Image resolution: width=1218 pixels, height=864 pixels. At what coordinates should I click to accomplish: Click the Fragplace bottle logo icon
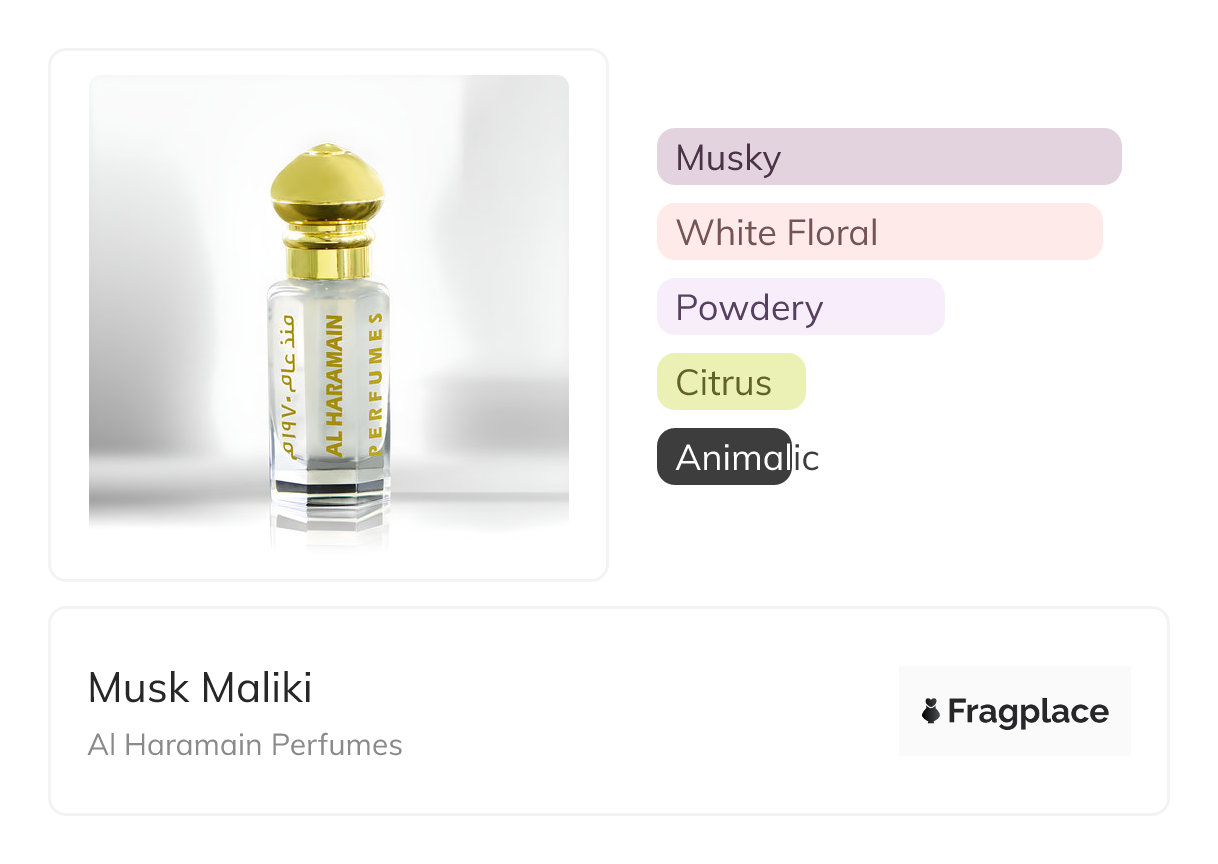click(x=931, y=711)
